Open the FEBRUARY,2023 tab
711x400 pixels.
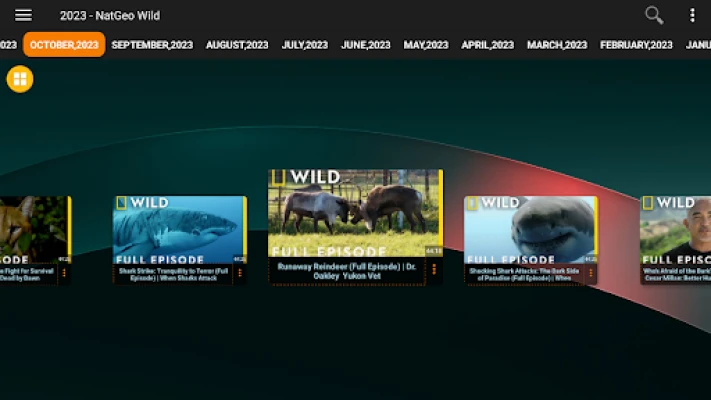(x=636, y=45)
